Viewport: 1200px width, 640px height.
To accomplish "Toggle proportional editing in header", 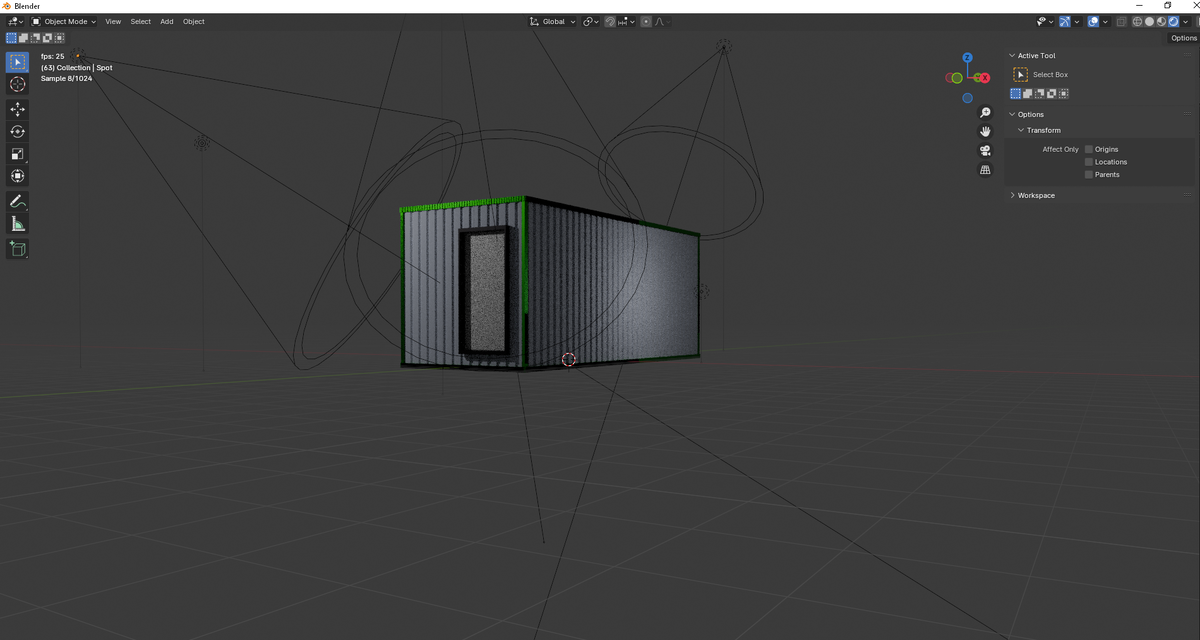I will click(x=646, y=21).
